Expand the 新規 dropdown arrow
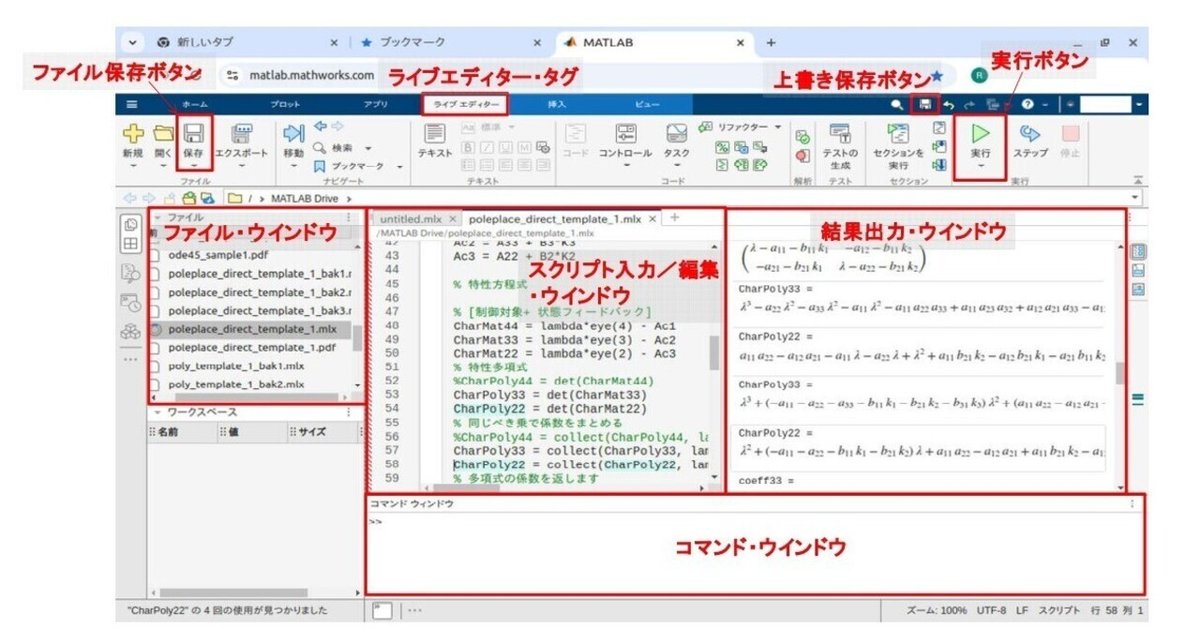 (133, 167)
